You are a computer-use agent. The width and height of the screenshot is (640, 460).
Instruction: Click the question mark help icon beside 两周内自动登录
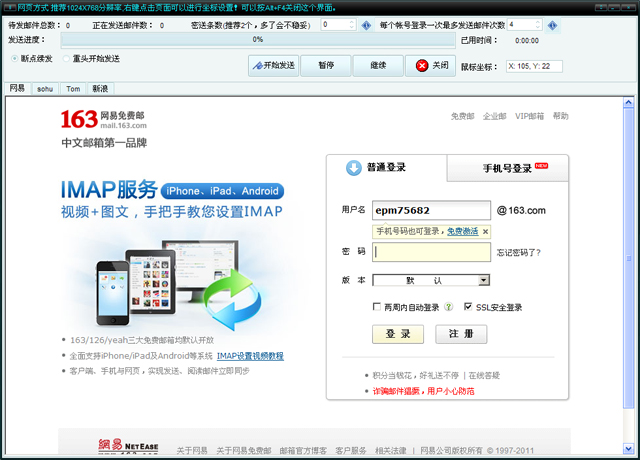click(x=448, y=307)
